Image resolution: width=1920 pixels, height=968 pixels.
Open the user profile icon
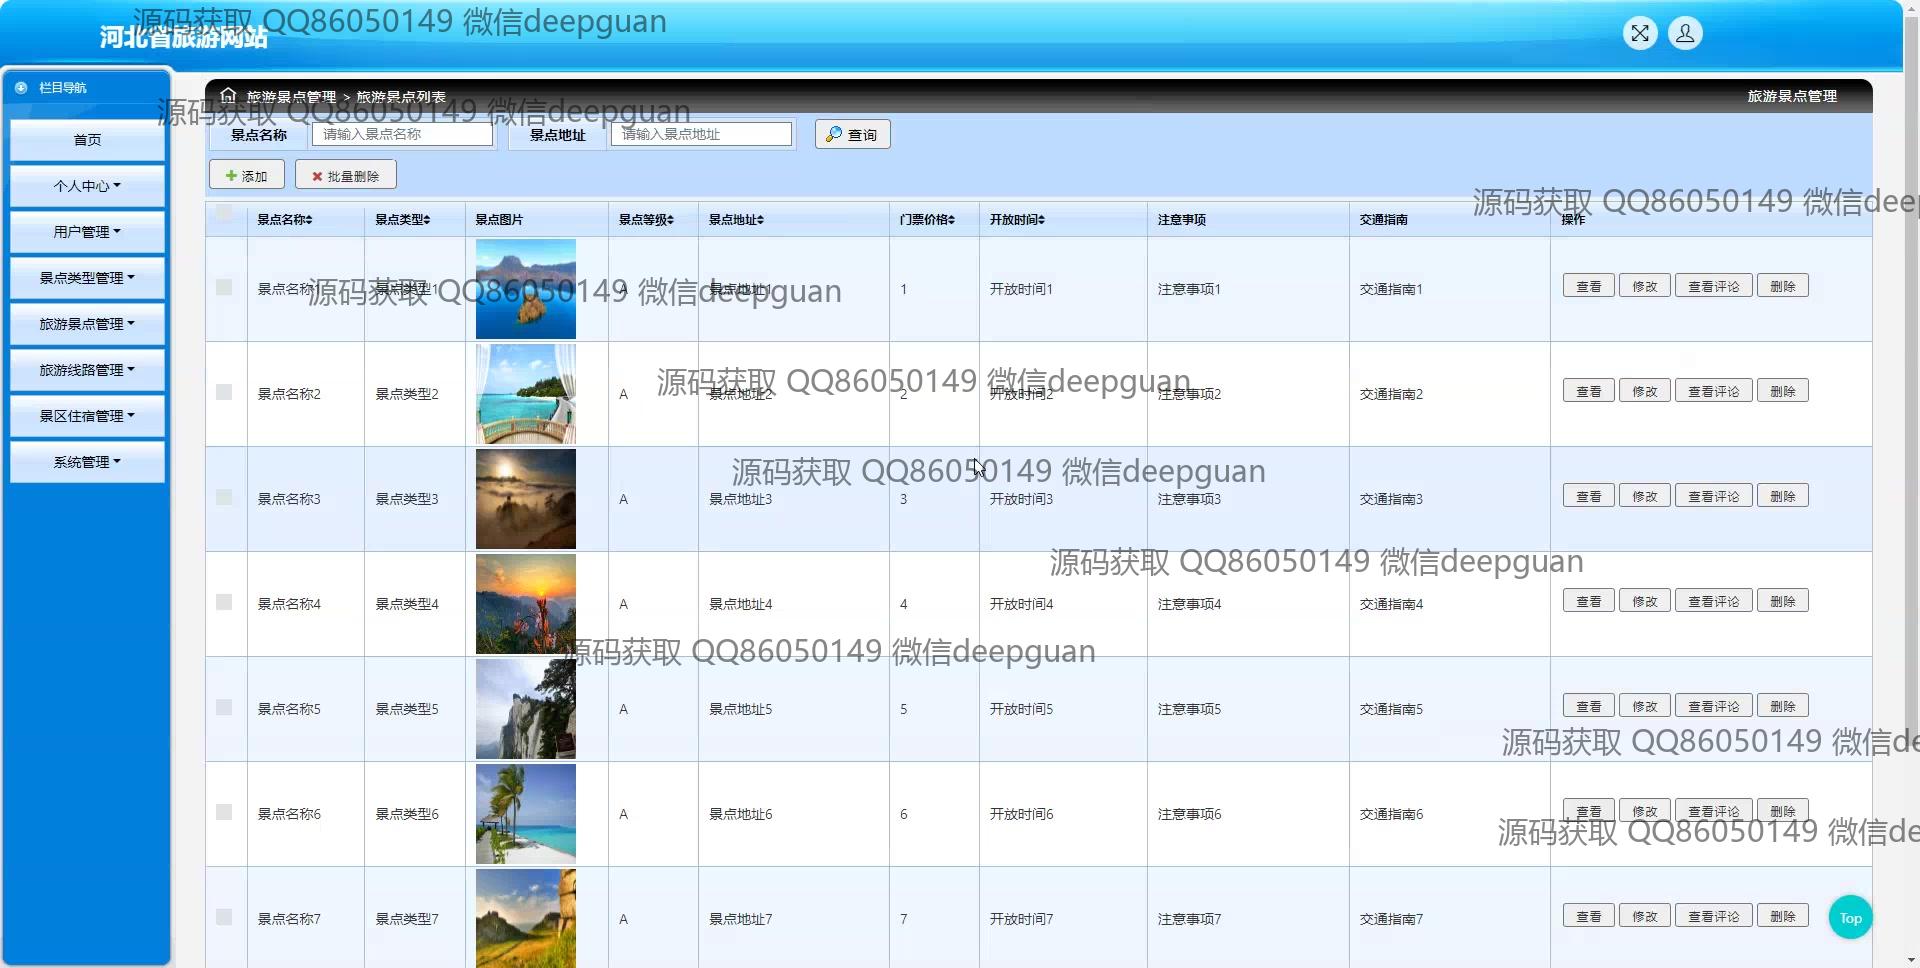[x=1685, y=34]
